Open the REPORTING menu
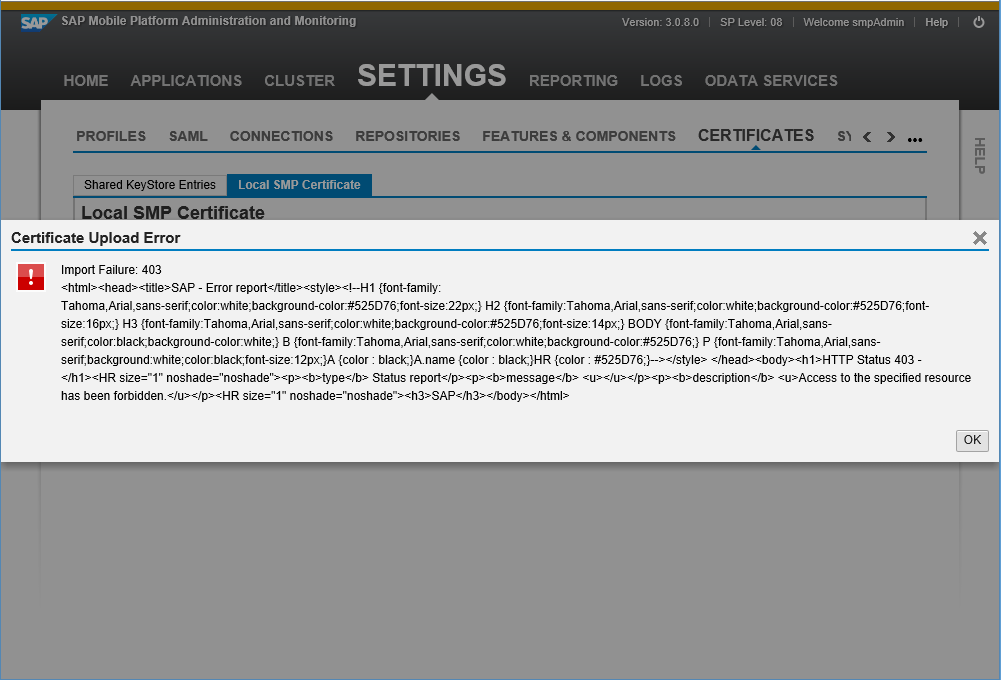The width and height of the screenshot is (1001, 680). click(x=573, y=81)
